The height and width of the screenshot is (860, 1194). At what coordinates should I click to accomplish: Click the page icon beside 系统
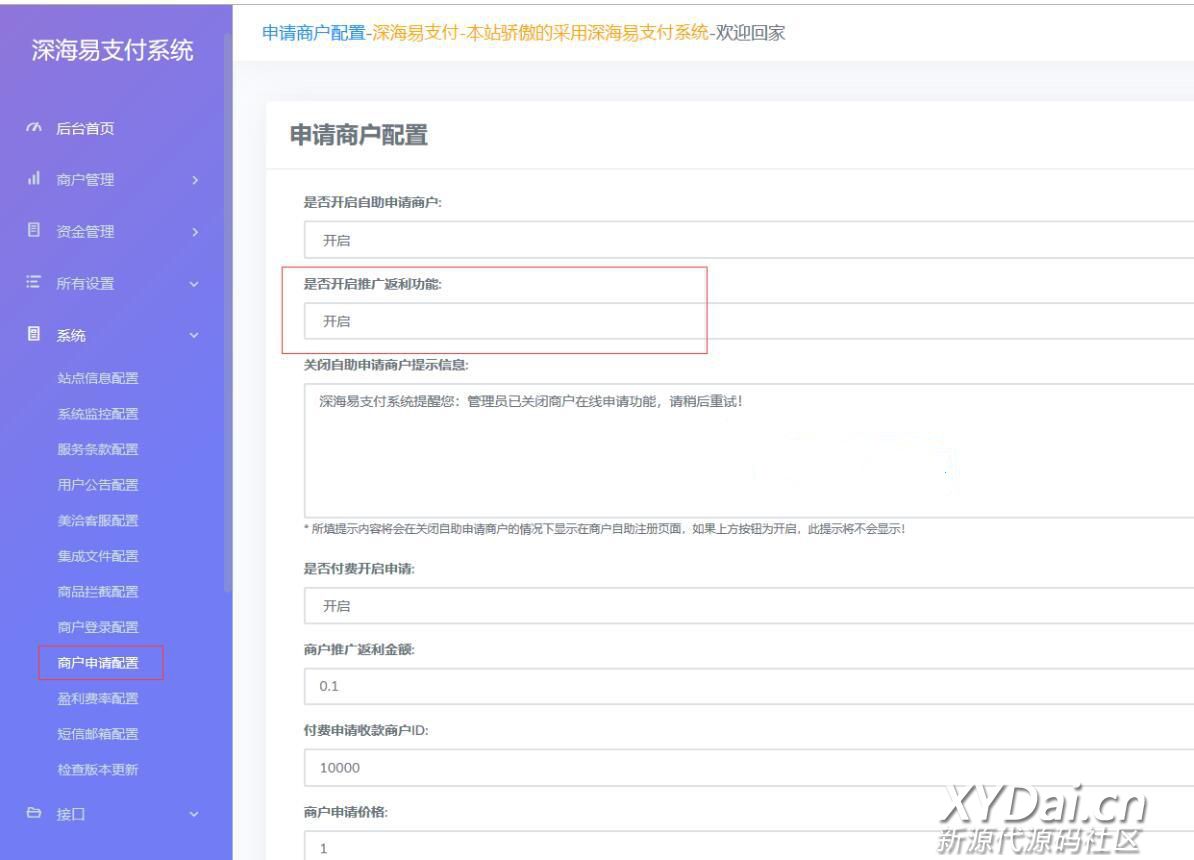point(34,334)
